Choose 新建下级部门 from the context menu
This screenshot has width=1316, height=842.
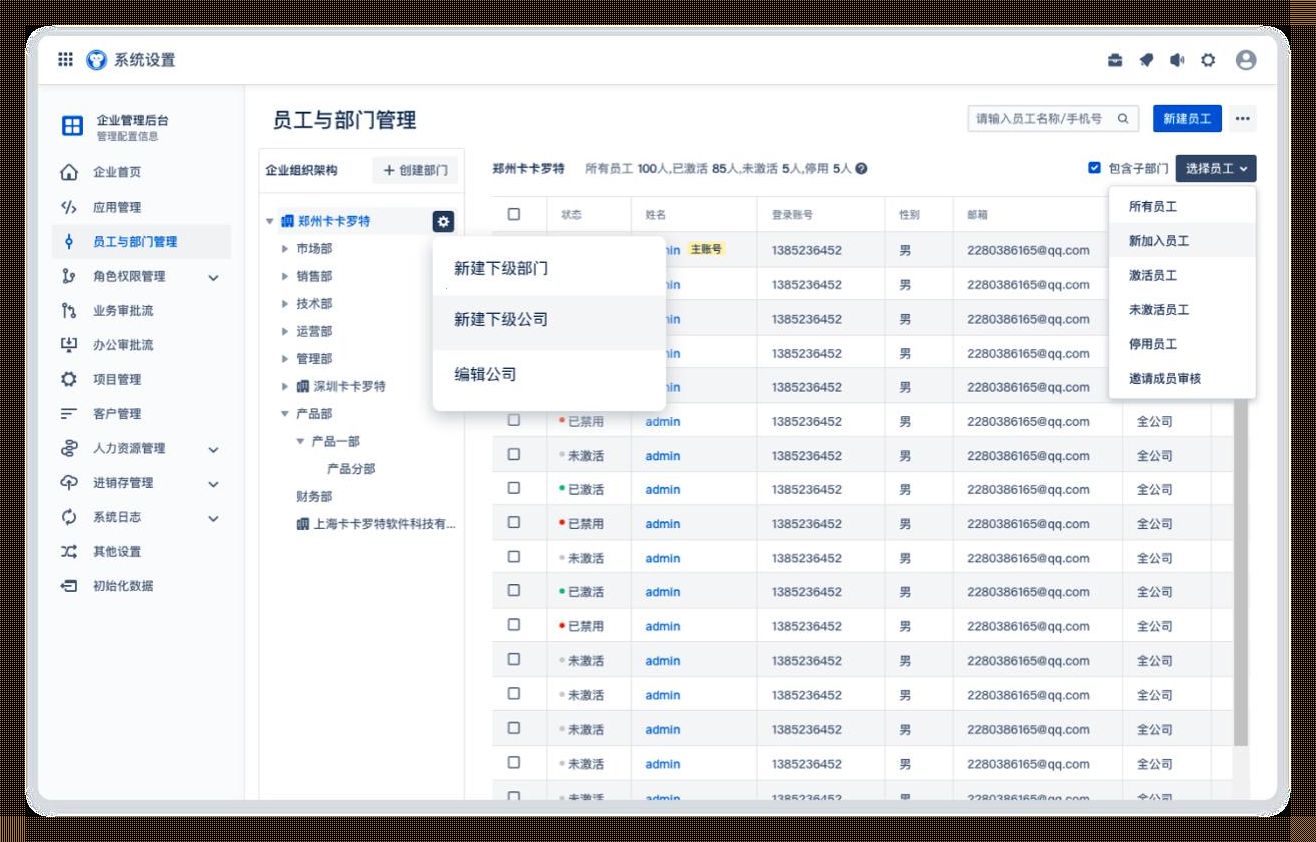click(x=549, y=268)
